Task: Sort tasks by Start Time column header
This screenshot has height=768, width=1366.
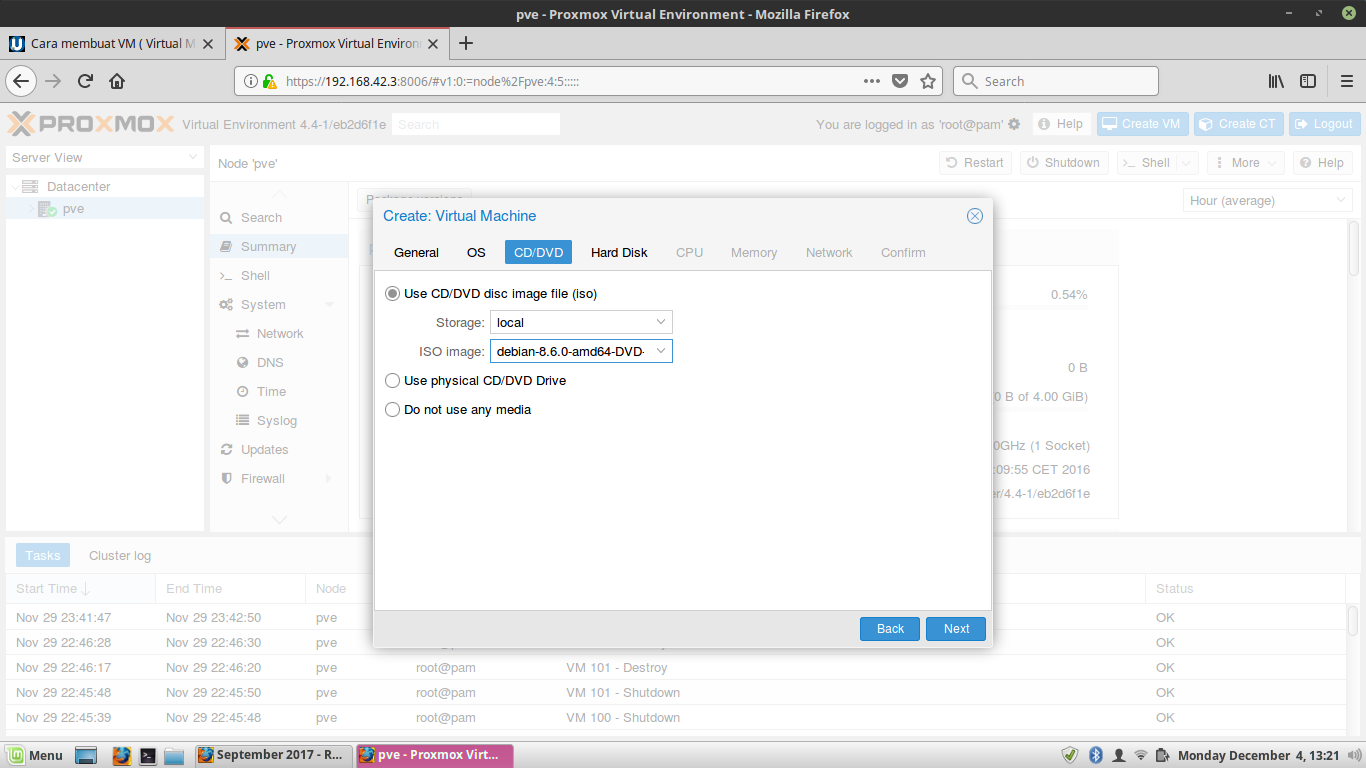Action: (80, 588)
